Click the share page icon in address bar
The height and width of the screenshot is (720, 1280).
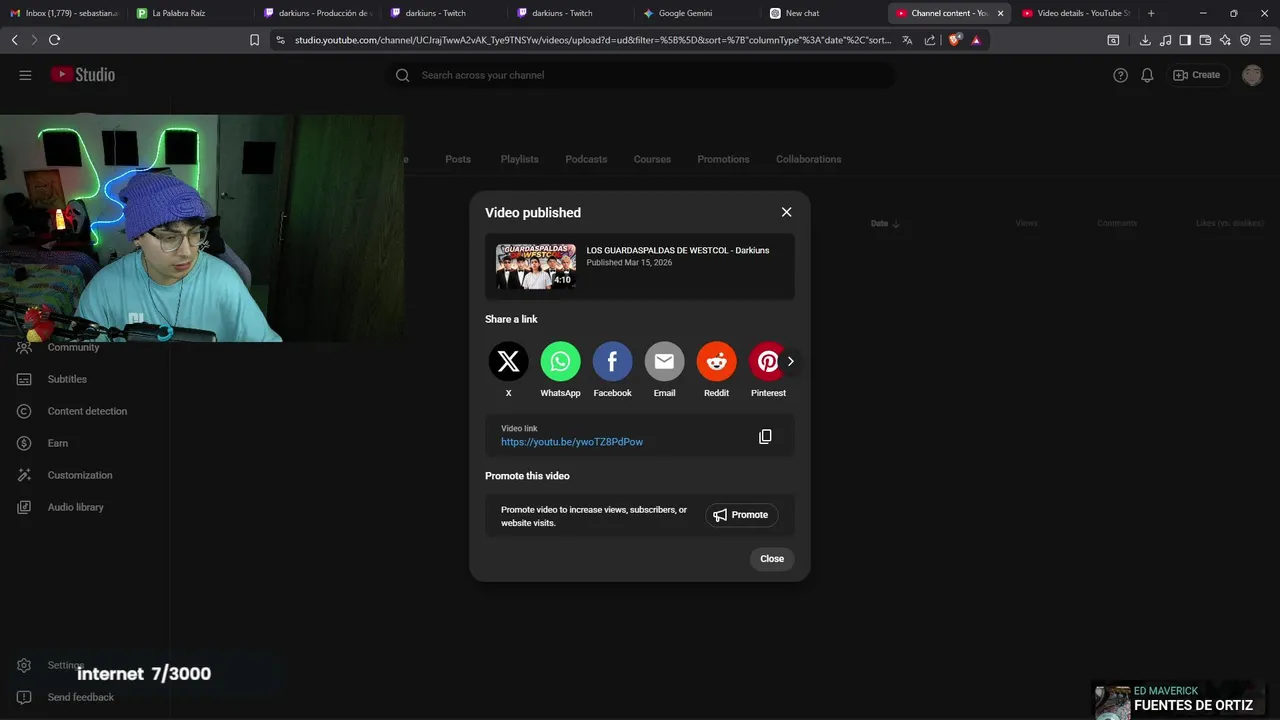point(930,40)
